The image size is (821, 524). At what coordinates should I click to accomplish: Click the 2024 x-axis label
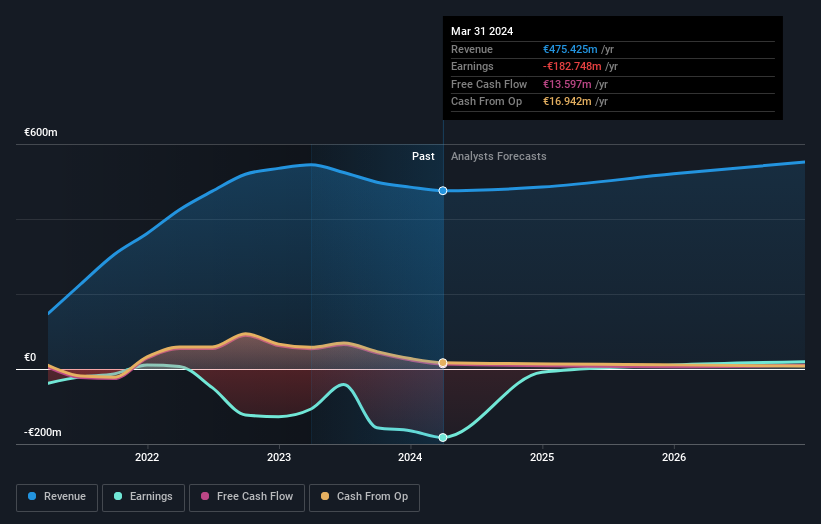pos(410,457)
